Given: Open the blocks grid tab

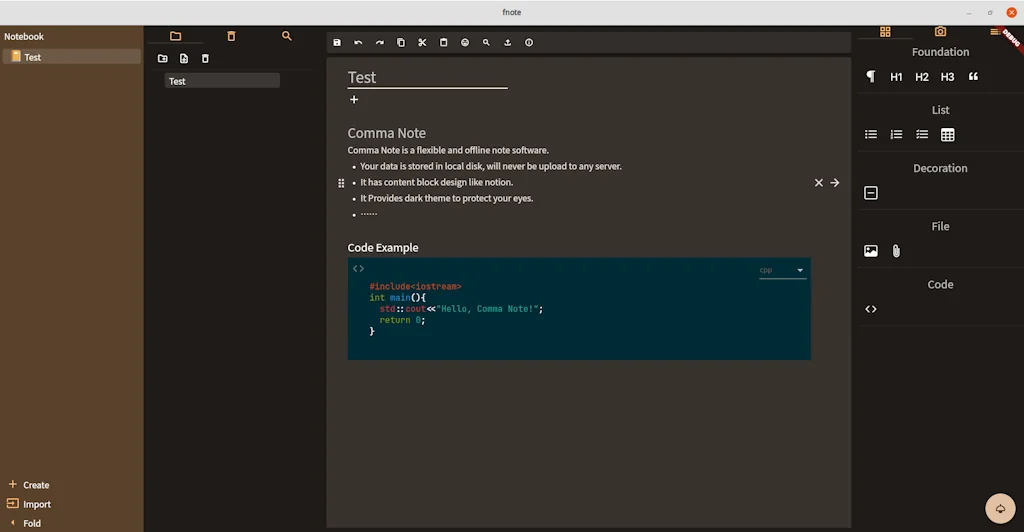Looking at the screenshot, I should coord(885,31).
